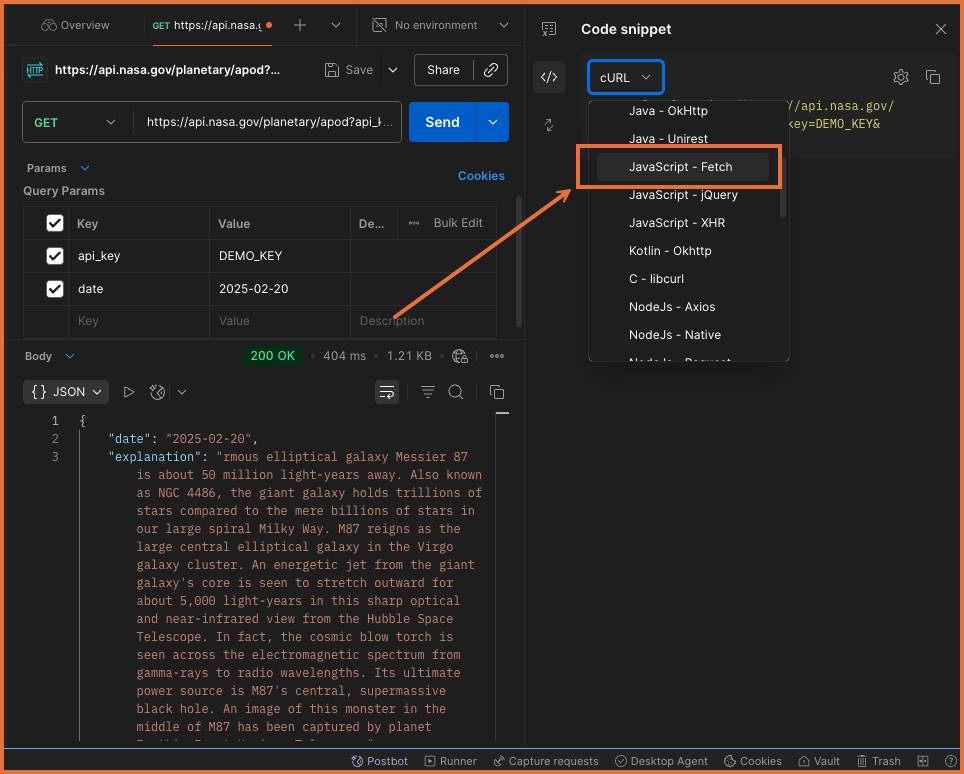The image size is (964, 774).
Task: Click the 200 OK status badge
Action: tap(272, 356)
